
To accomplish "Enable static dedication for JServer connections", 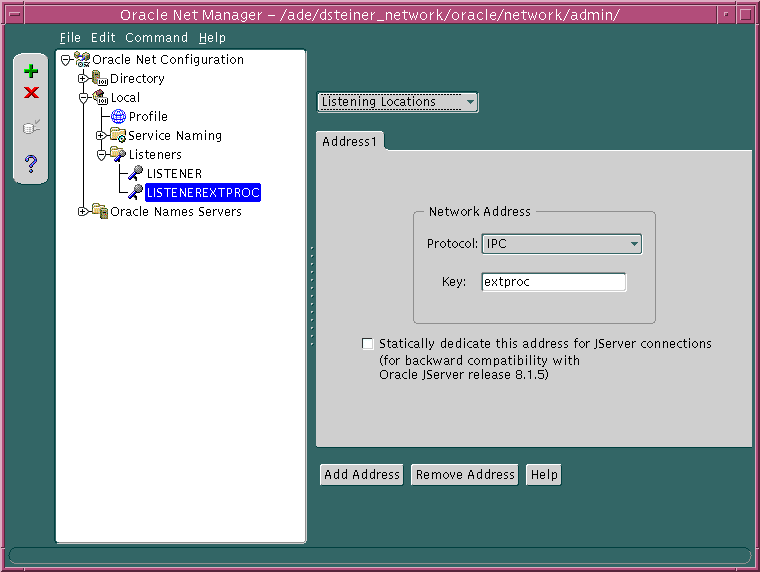I will pyautogui.click(x=368, y=344).
